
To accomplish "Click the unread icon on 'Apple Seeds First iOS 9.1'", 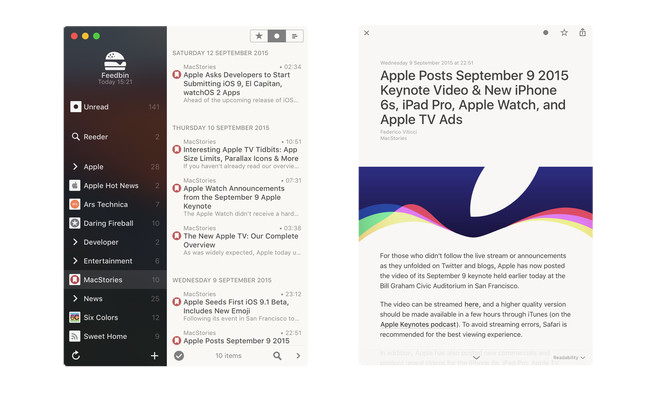I will (177, 302).
